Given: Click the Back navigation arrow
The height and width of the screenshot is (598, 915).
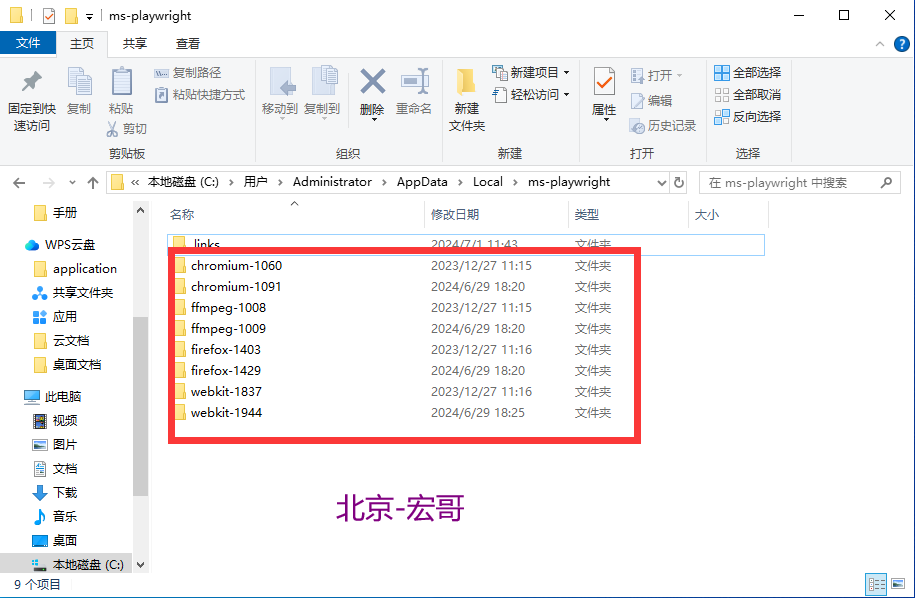Looking at the screenshot, I should tap(19, 183).
